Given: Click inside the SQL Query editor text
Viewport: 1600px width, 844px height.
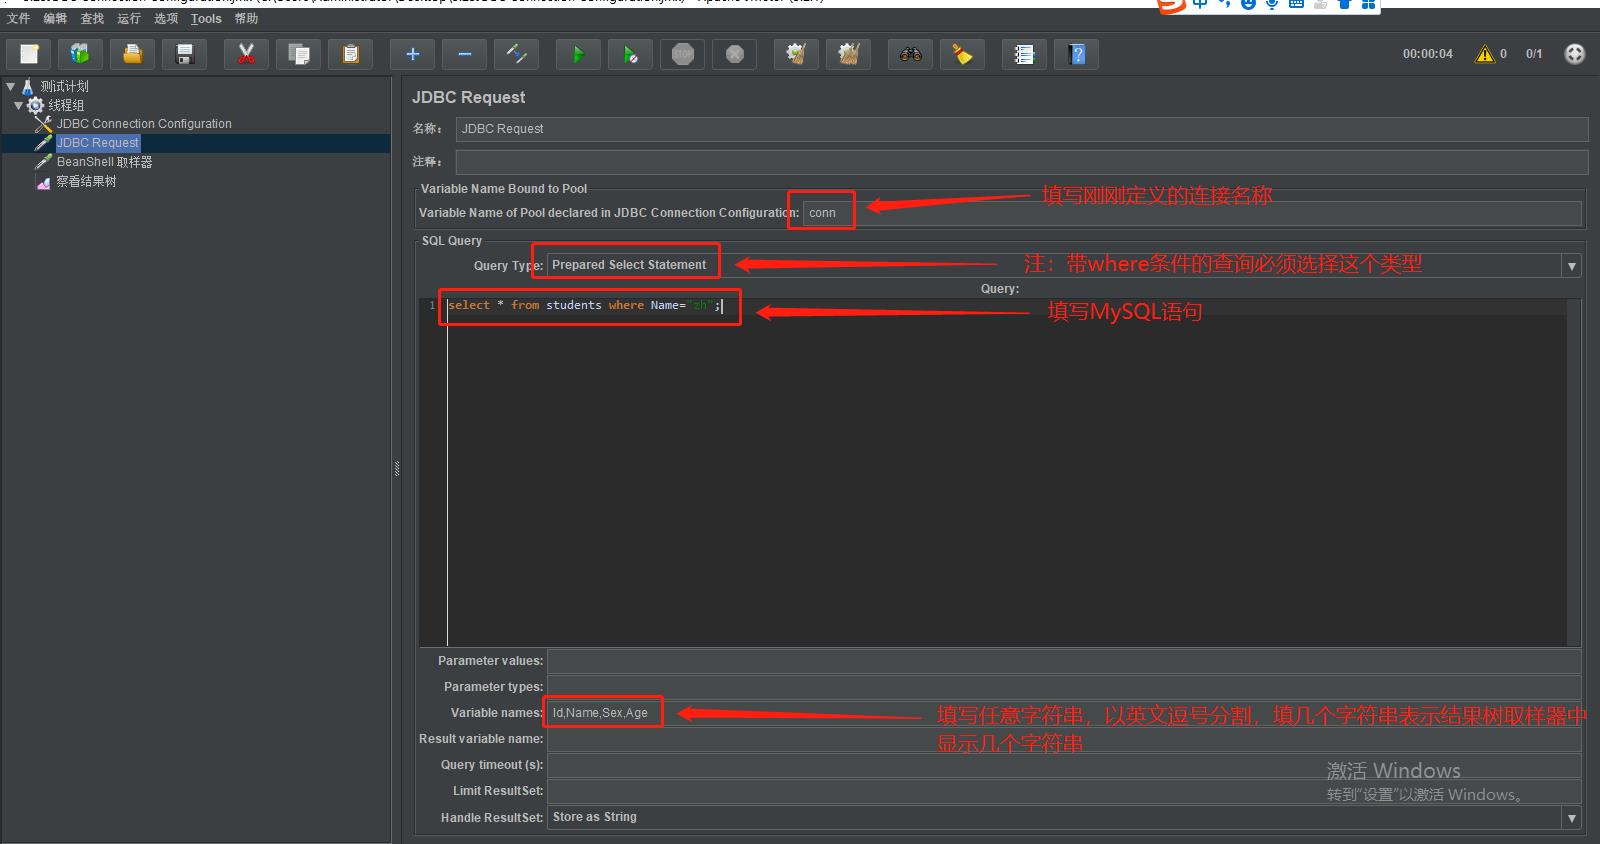Looking at the screenshot, I should click(x=584, y=305).
